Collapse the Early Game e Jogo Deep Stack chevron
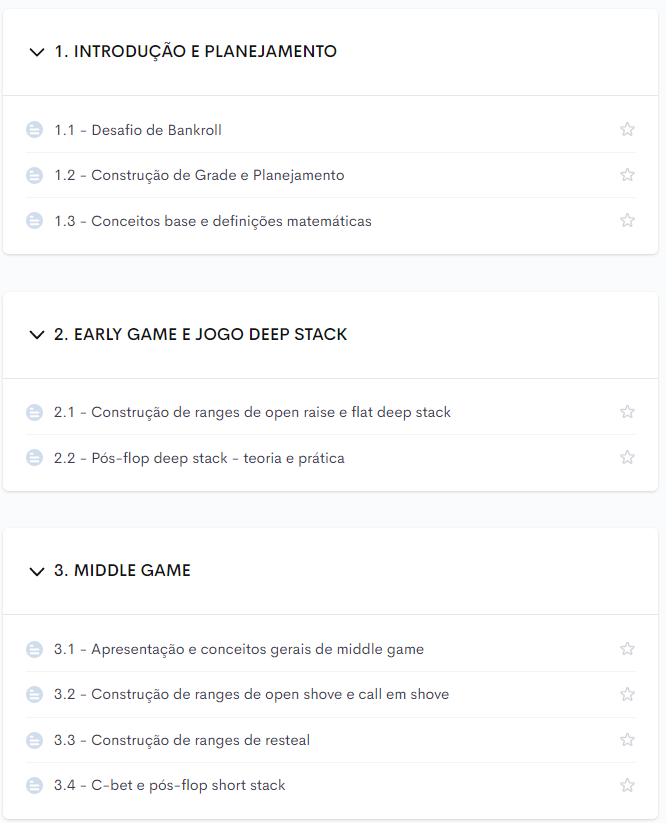666x823 pixels. point(37,335)
